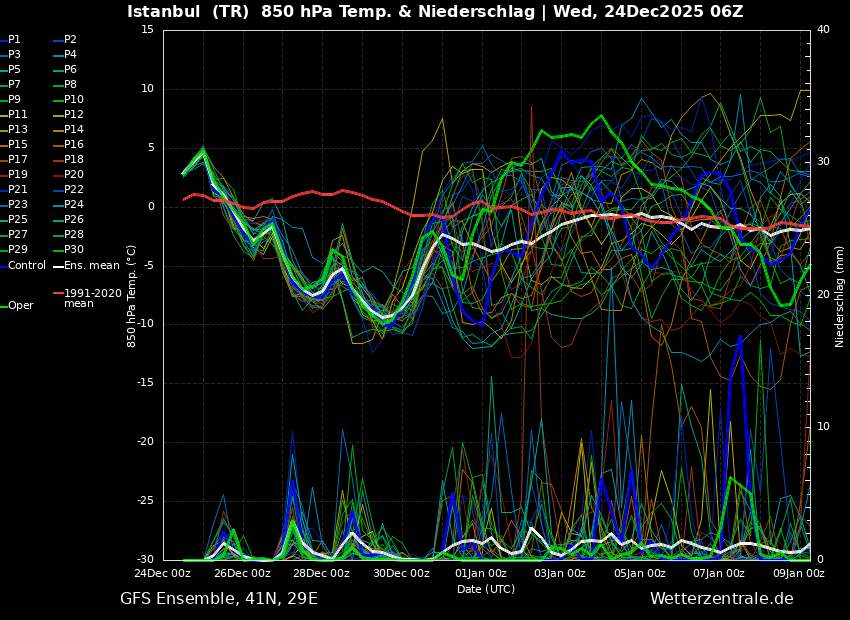
Task: Click the Date (UTC) axis label
Action: [x=486, y=589]
